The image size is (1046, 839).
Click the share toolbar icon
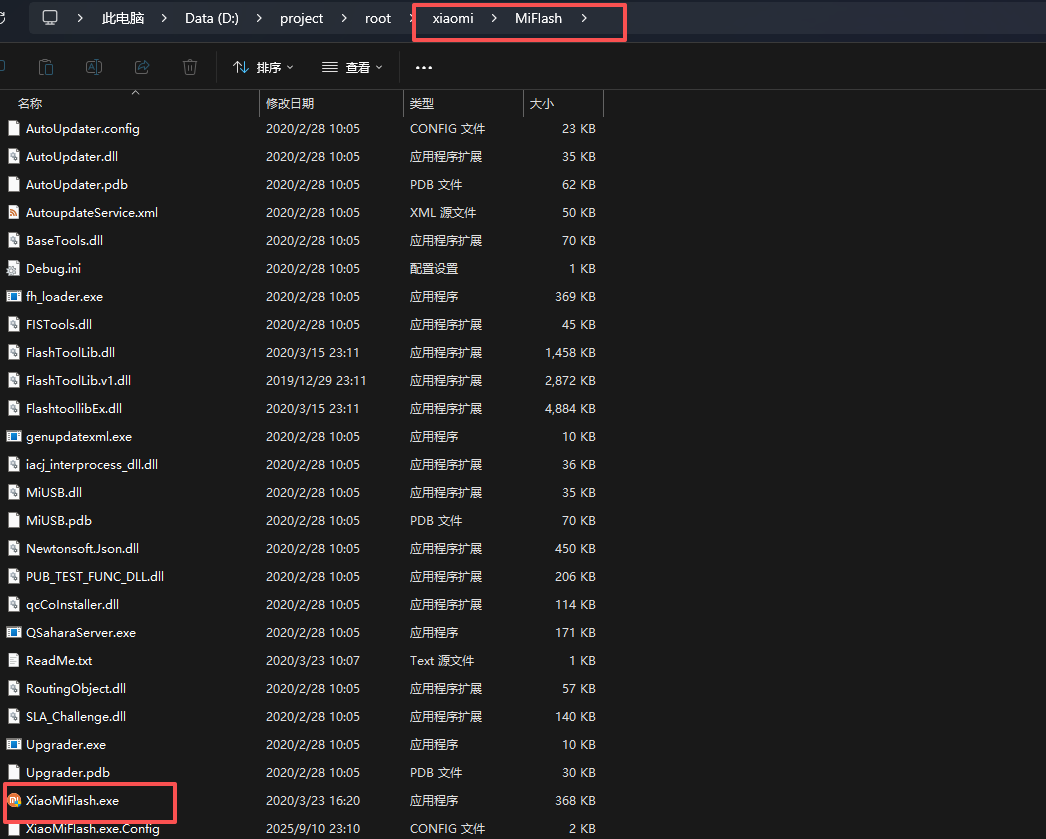tap(142, 67)
